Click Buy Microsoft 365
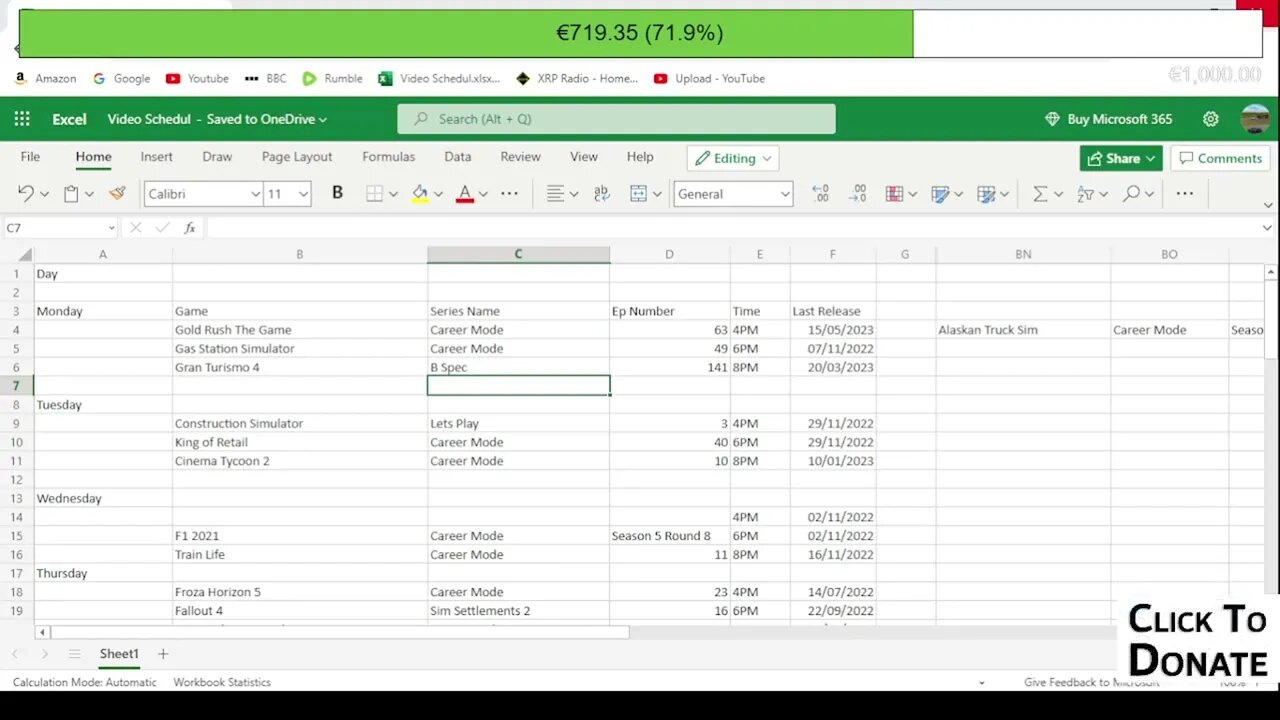The image size is (1280, 720). 1108,119
